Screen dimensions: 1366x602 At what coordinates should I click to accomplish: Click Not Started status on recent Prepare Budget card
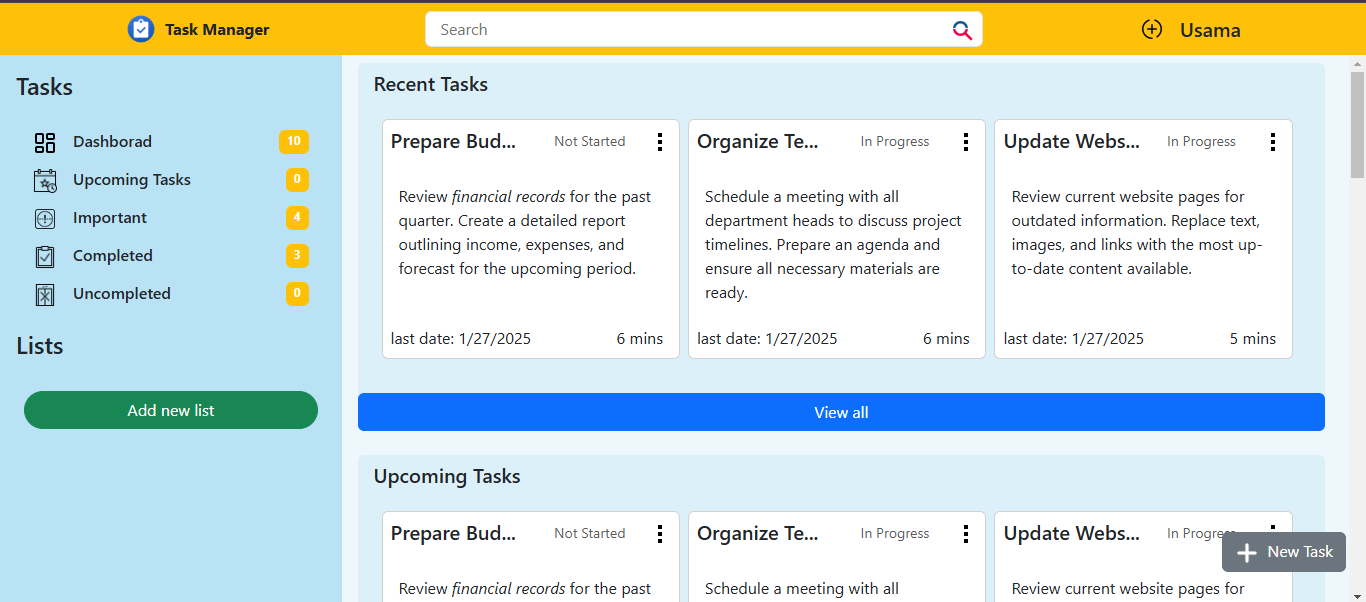tap(590, 142)
